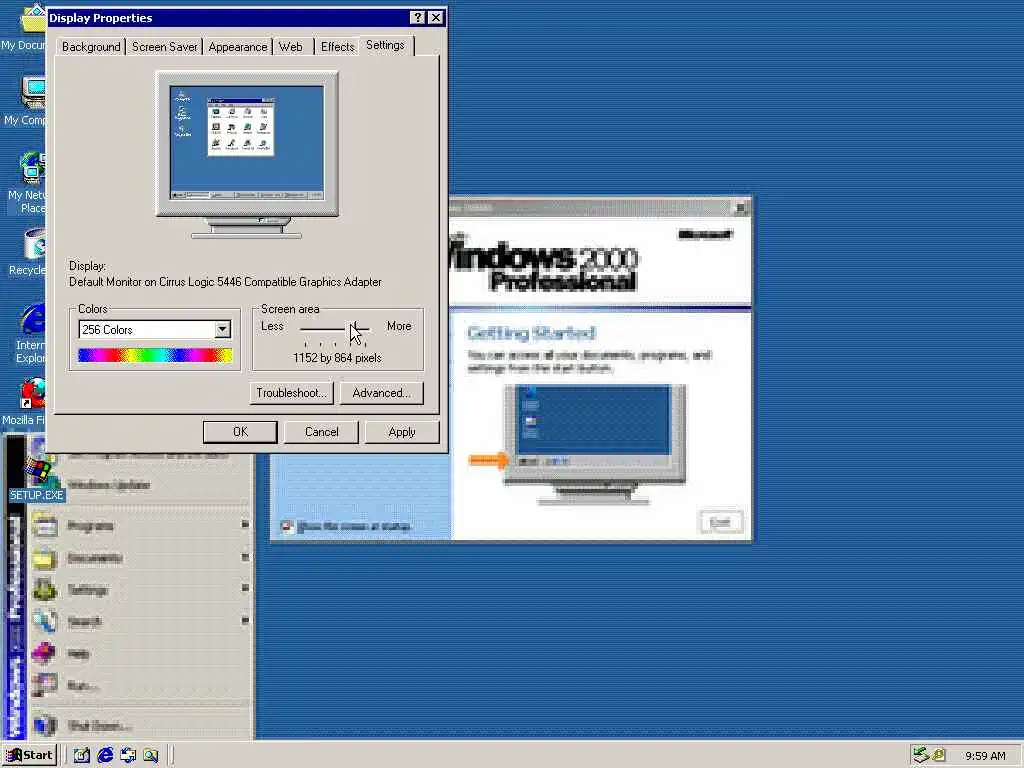Apply the display settings

pos(402,432)
